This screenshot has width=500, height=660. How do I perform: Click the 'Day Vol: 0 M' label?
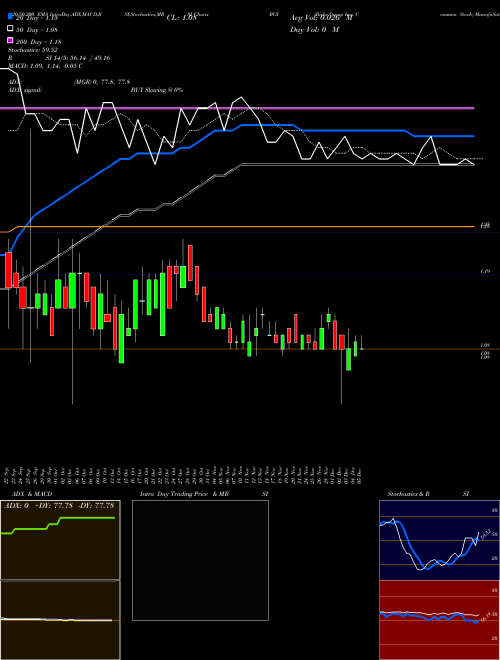314,30
